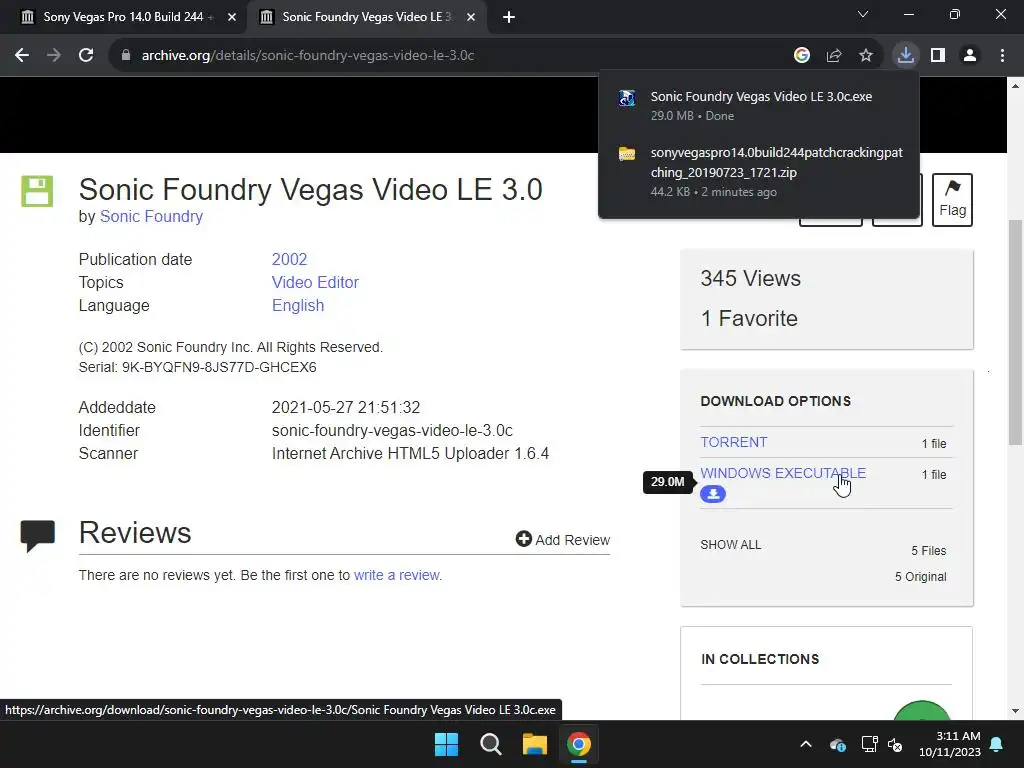
Task: Click the 2002 publication date link
Action: pos(289,259)
